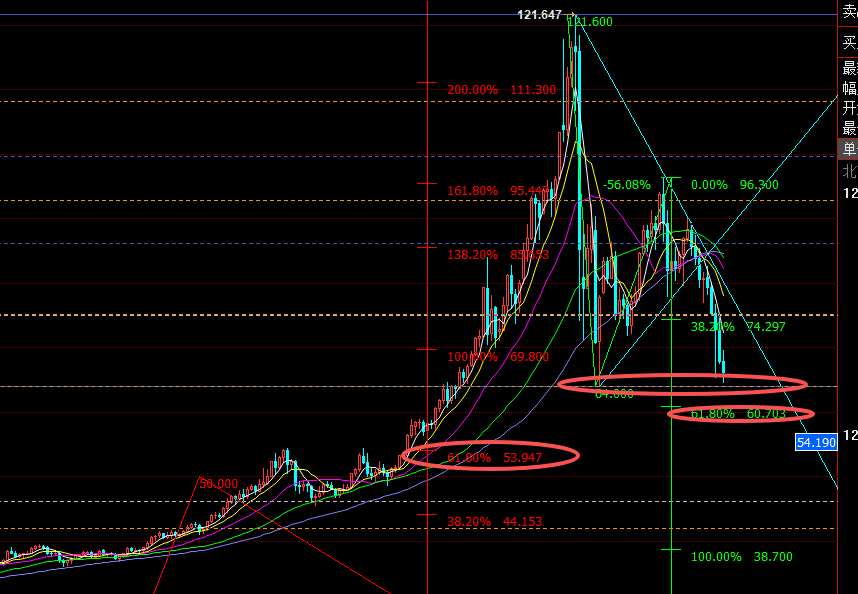Select the red 61.80% 53.947 Fibonacci label

496,458
